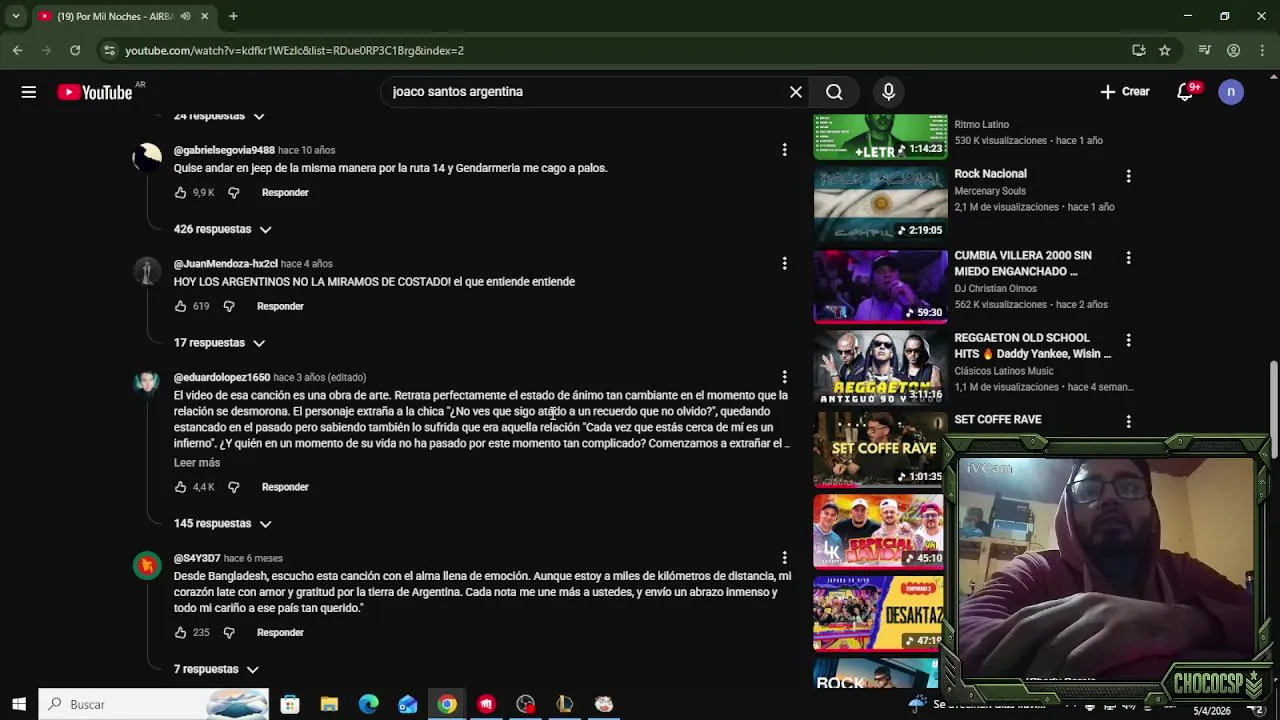Reload the YouTube page

click(75, 50)
